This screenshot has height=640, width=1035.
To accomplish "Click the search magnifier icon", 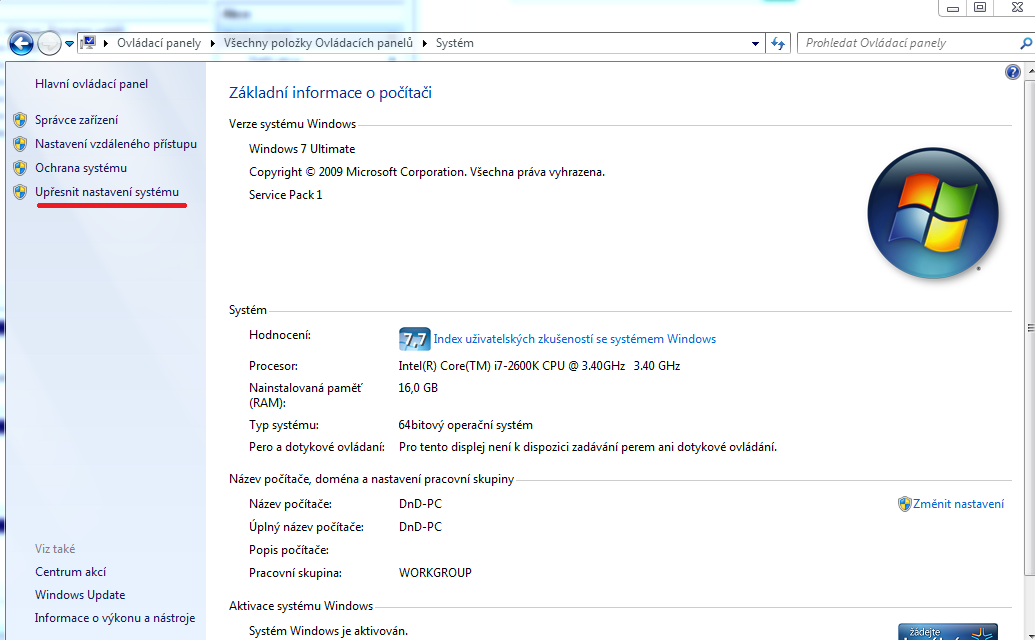I will point(1026,44).
